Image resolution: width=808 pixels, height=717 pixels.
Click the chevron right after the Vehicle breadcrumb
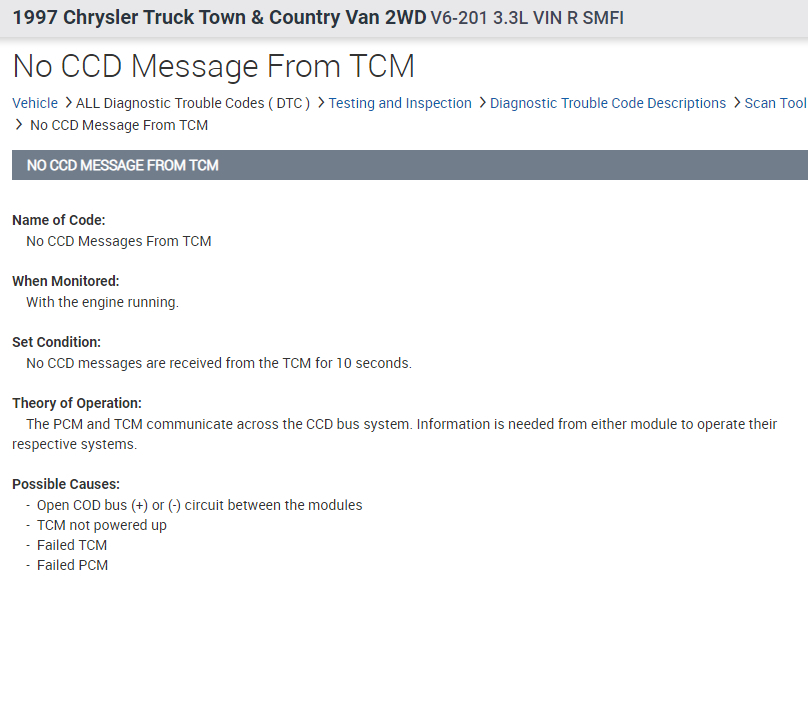[x=67, y=103]
